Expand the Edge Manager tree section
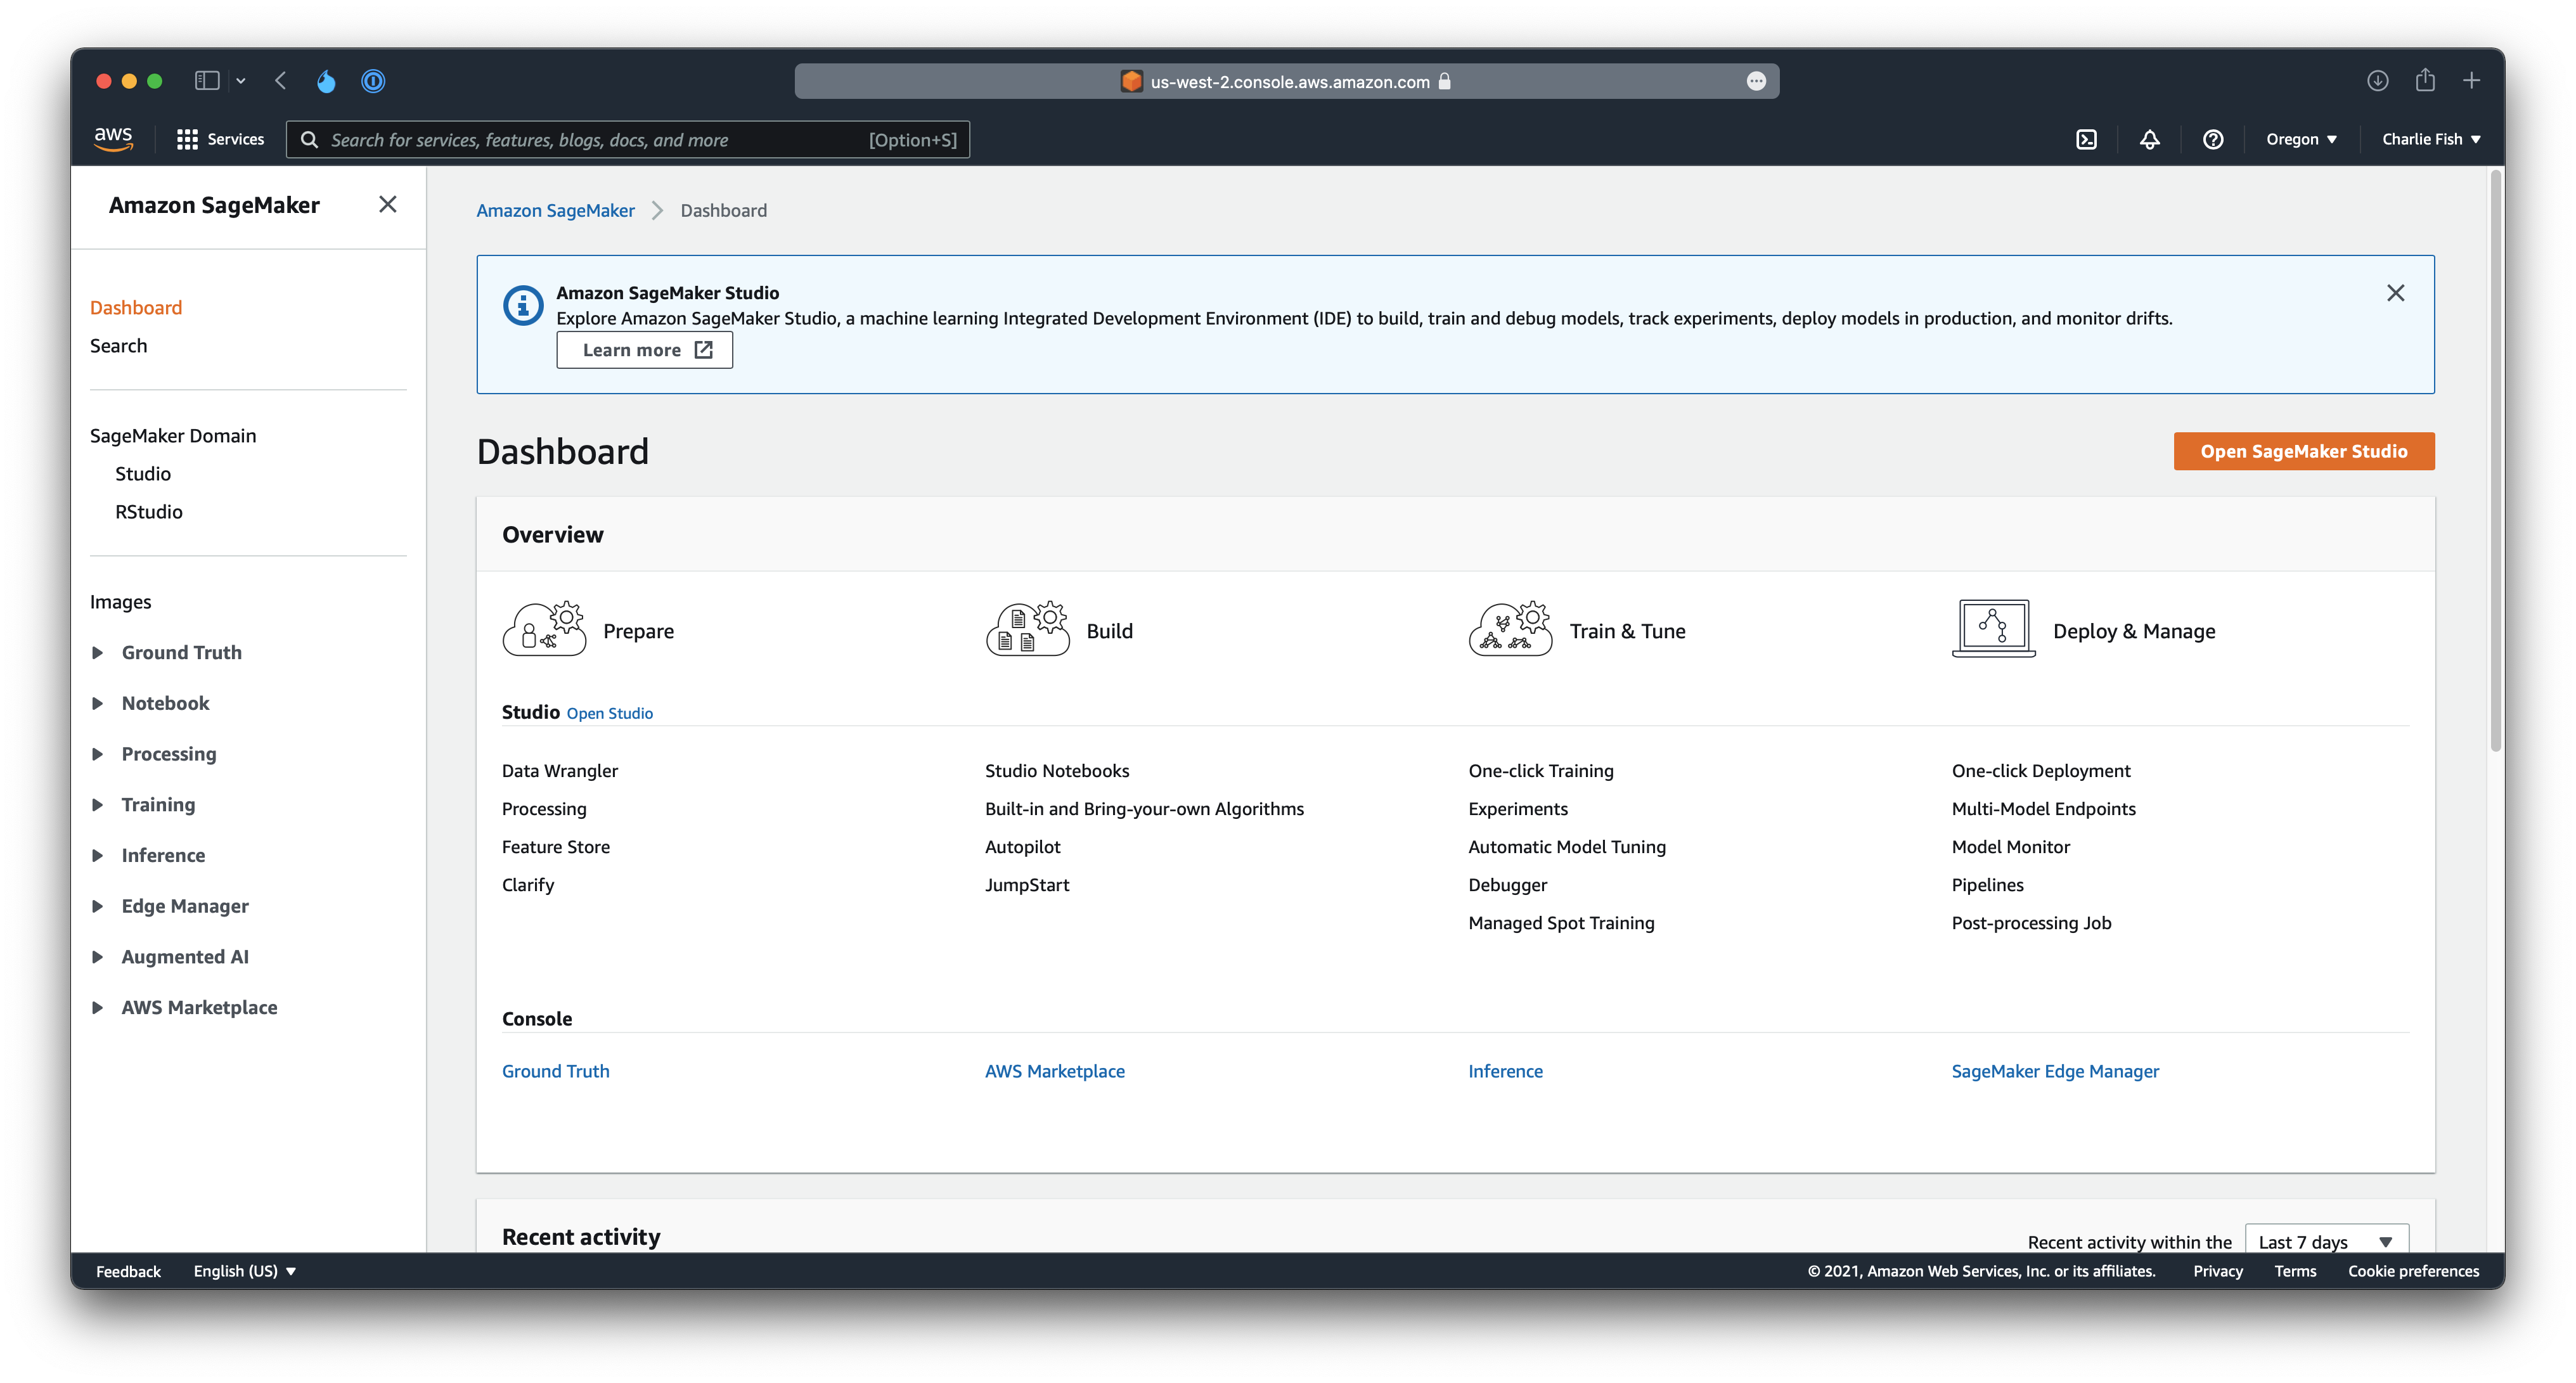The width and height of the screenshot is (2576, 1383). click(98, 906)
